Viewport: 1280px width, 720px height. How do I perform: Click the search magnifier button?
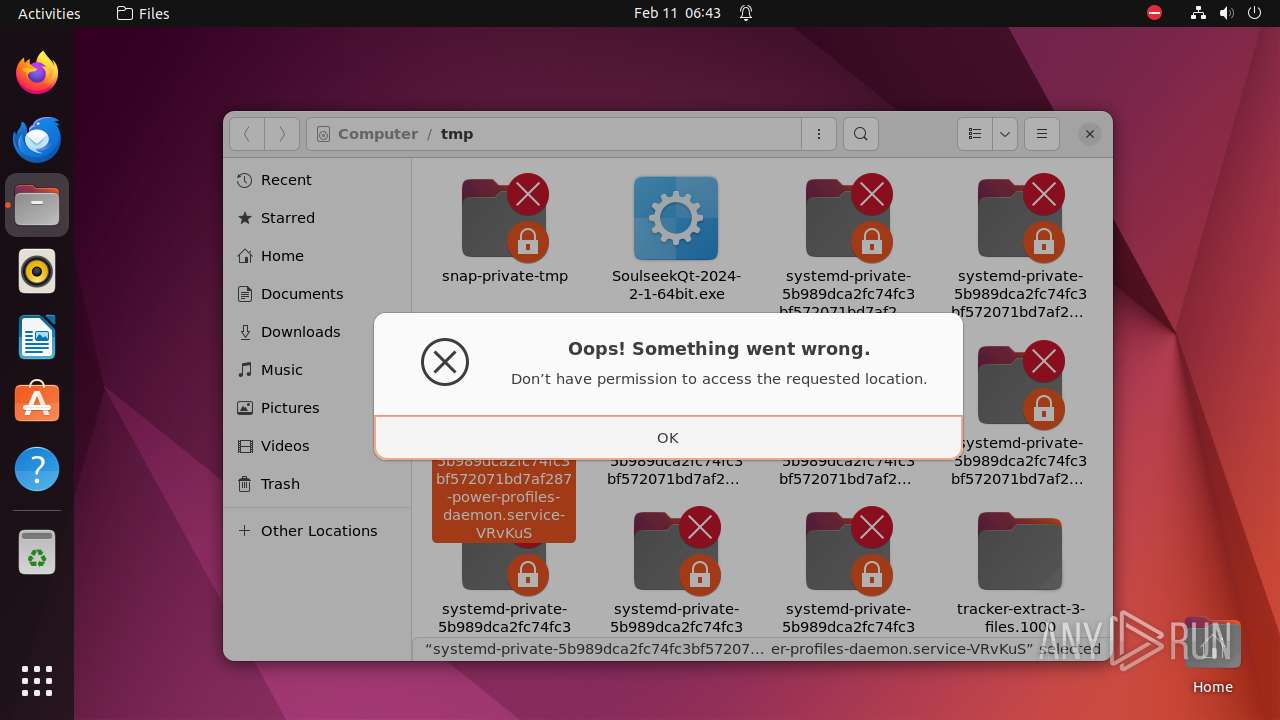[861, 134]
